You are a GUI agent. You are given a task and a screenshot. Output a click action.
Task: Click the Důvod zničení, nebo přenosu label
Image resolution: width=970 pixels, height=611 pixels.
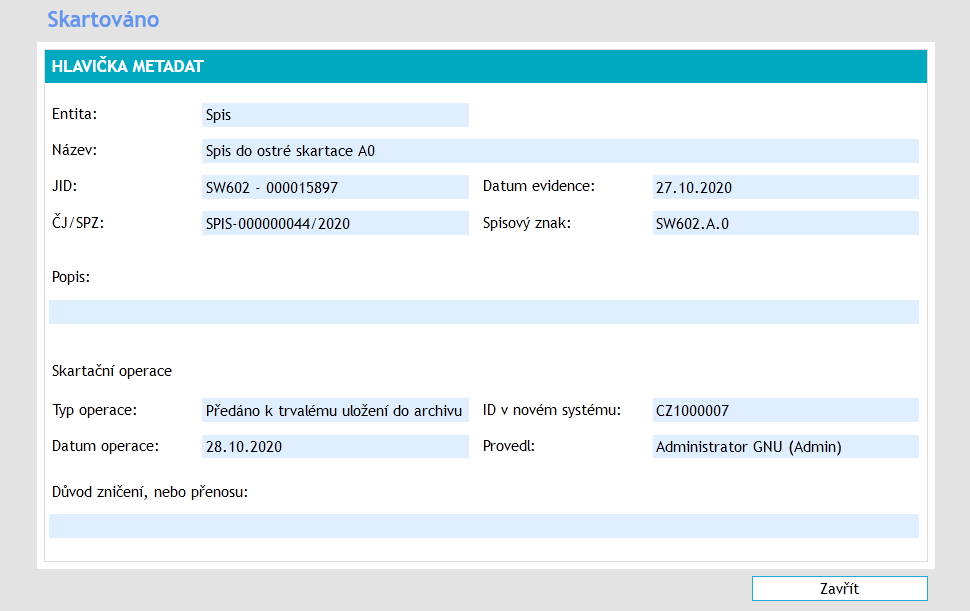(x=150, y=491)
